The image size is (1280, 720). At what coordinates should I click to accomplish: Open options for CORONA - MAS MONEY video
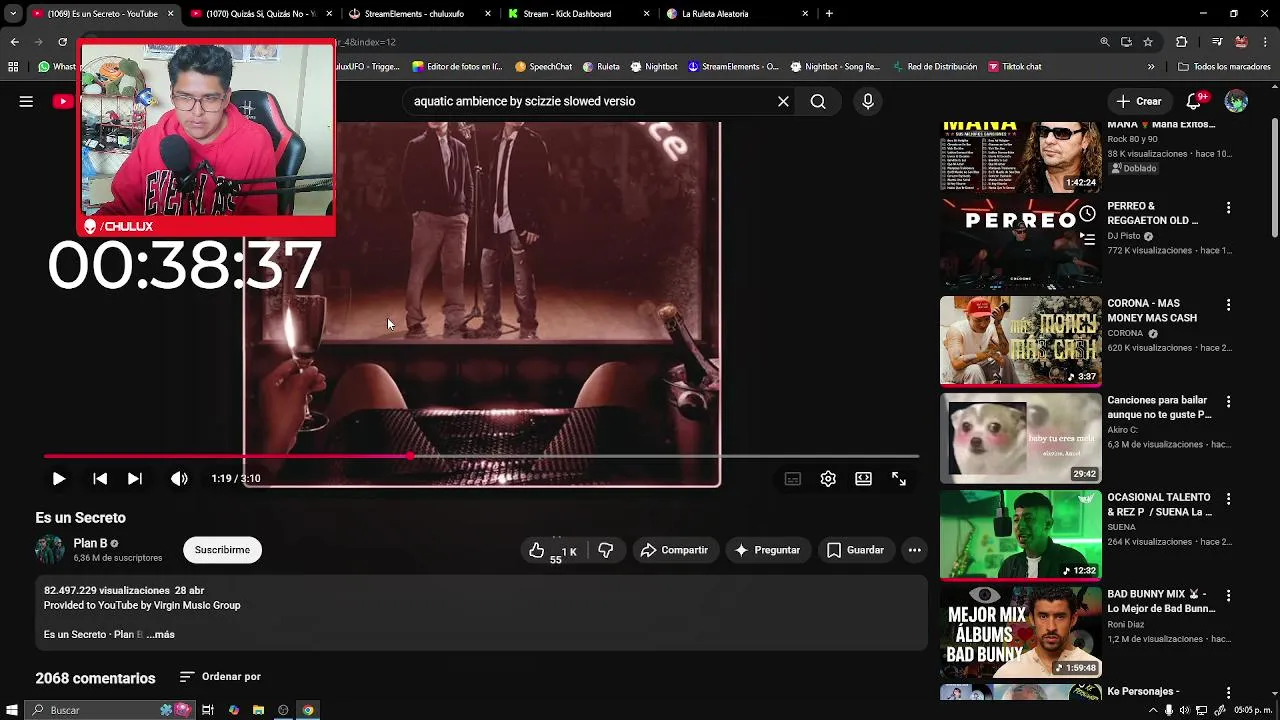1228,305
